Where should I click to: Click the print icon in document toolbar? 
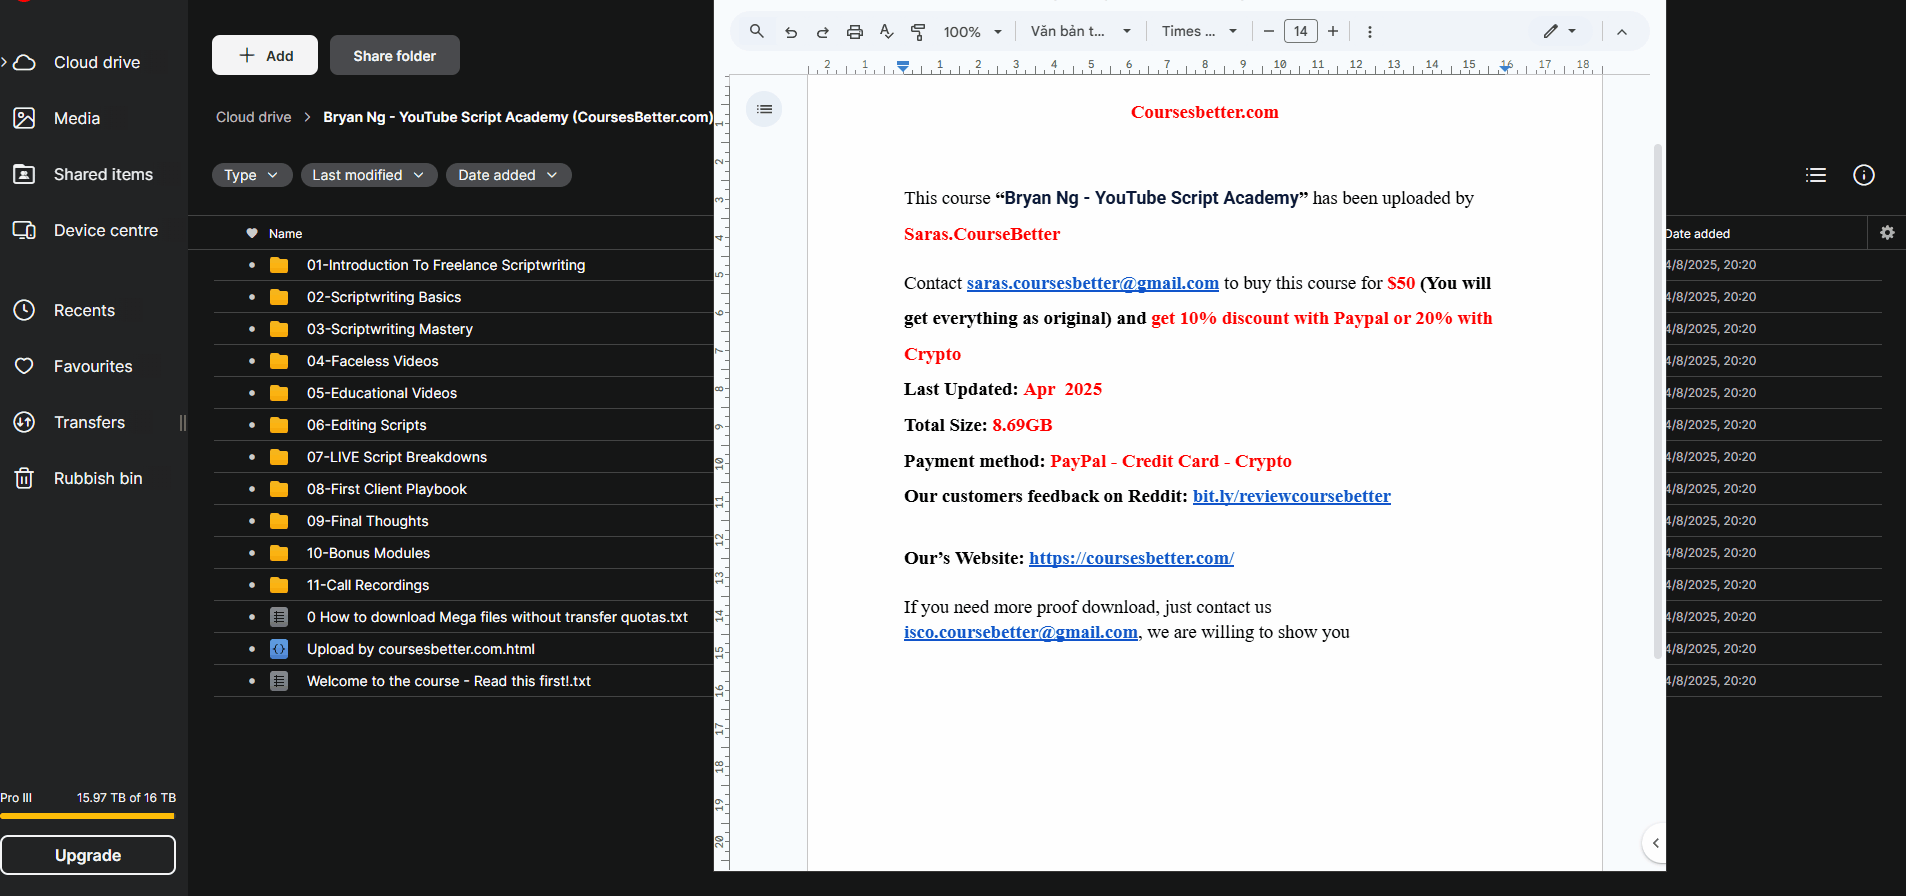(854, 32)
